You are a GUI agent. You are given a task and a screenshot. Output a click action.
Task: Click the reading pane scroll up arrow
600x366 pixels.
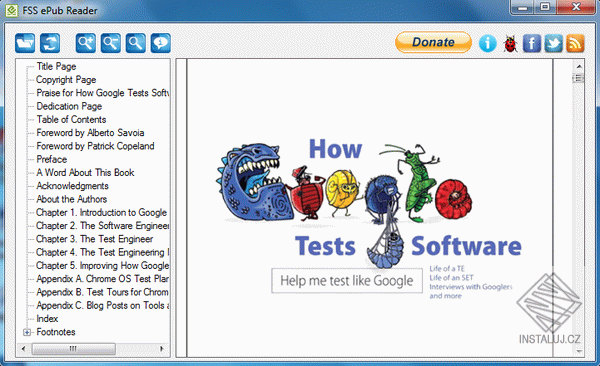[579, 66]
